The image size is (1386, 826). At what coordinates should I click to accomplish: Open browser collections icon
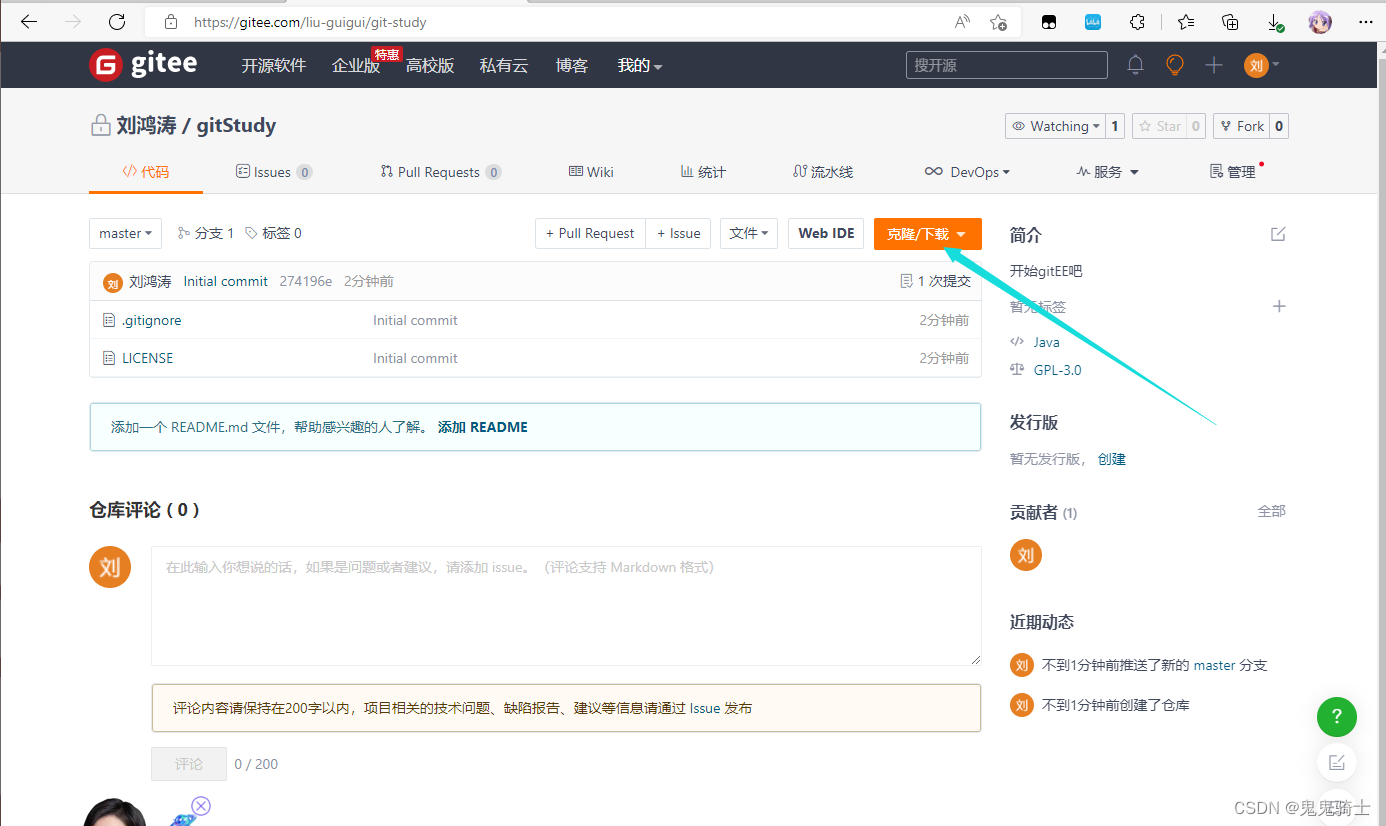(x=1230, y=21)
